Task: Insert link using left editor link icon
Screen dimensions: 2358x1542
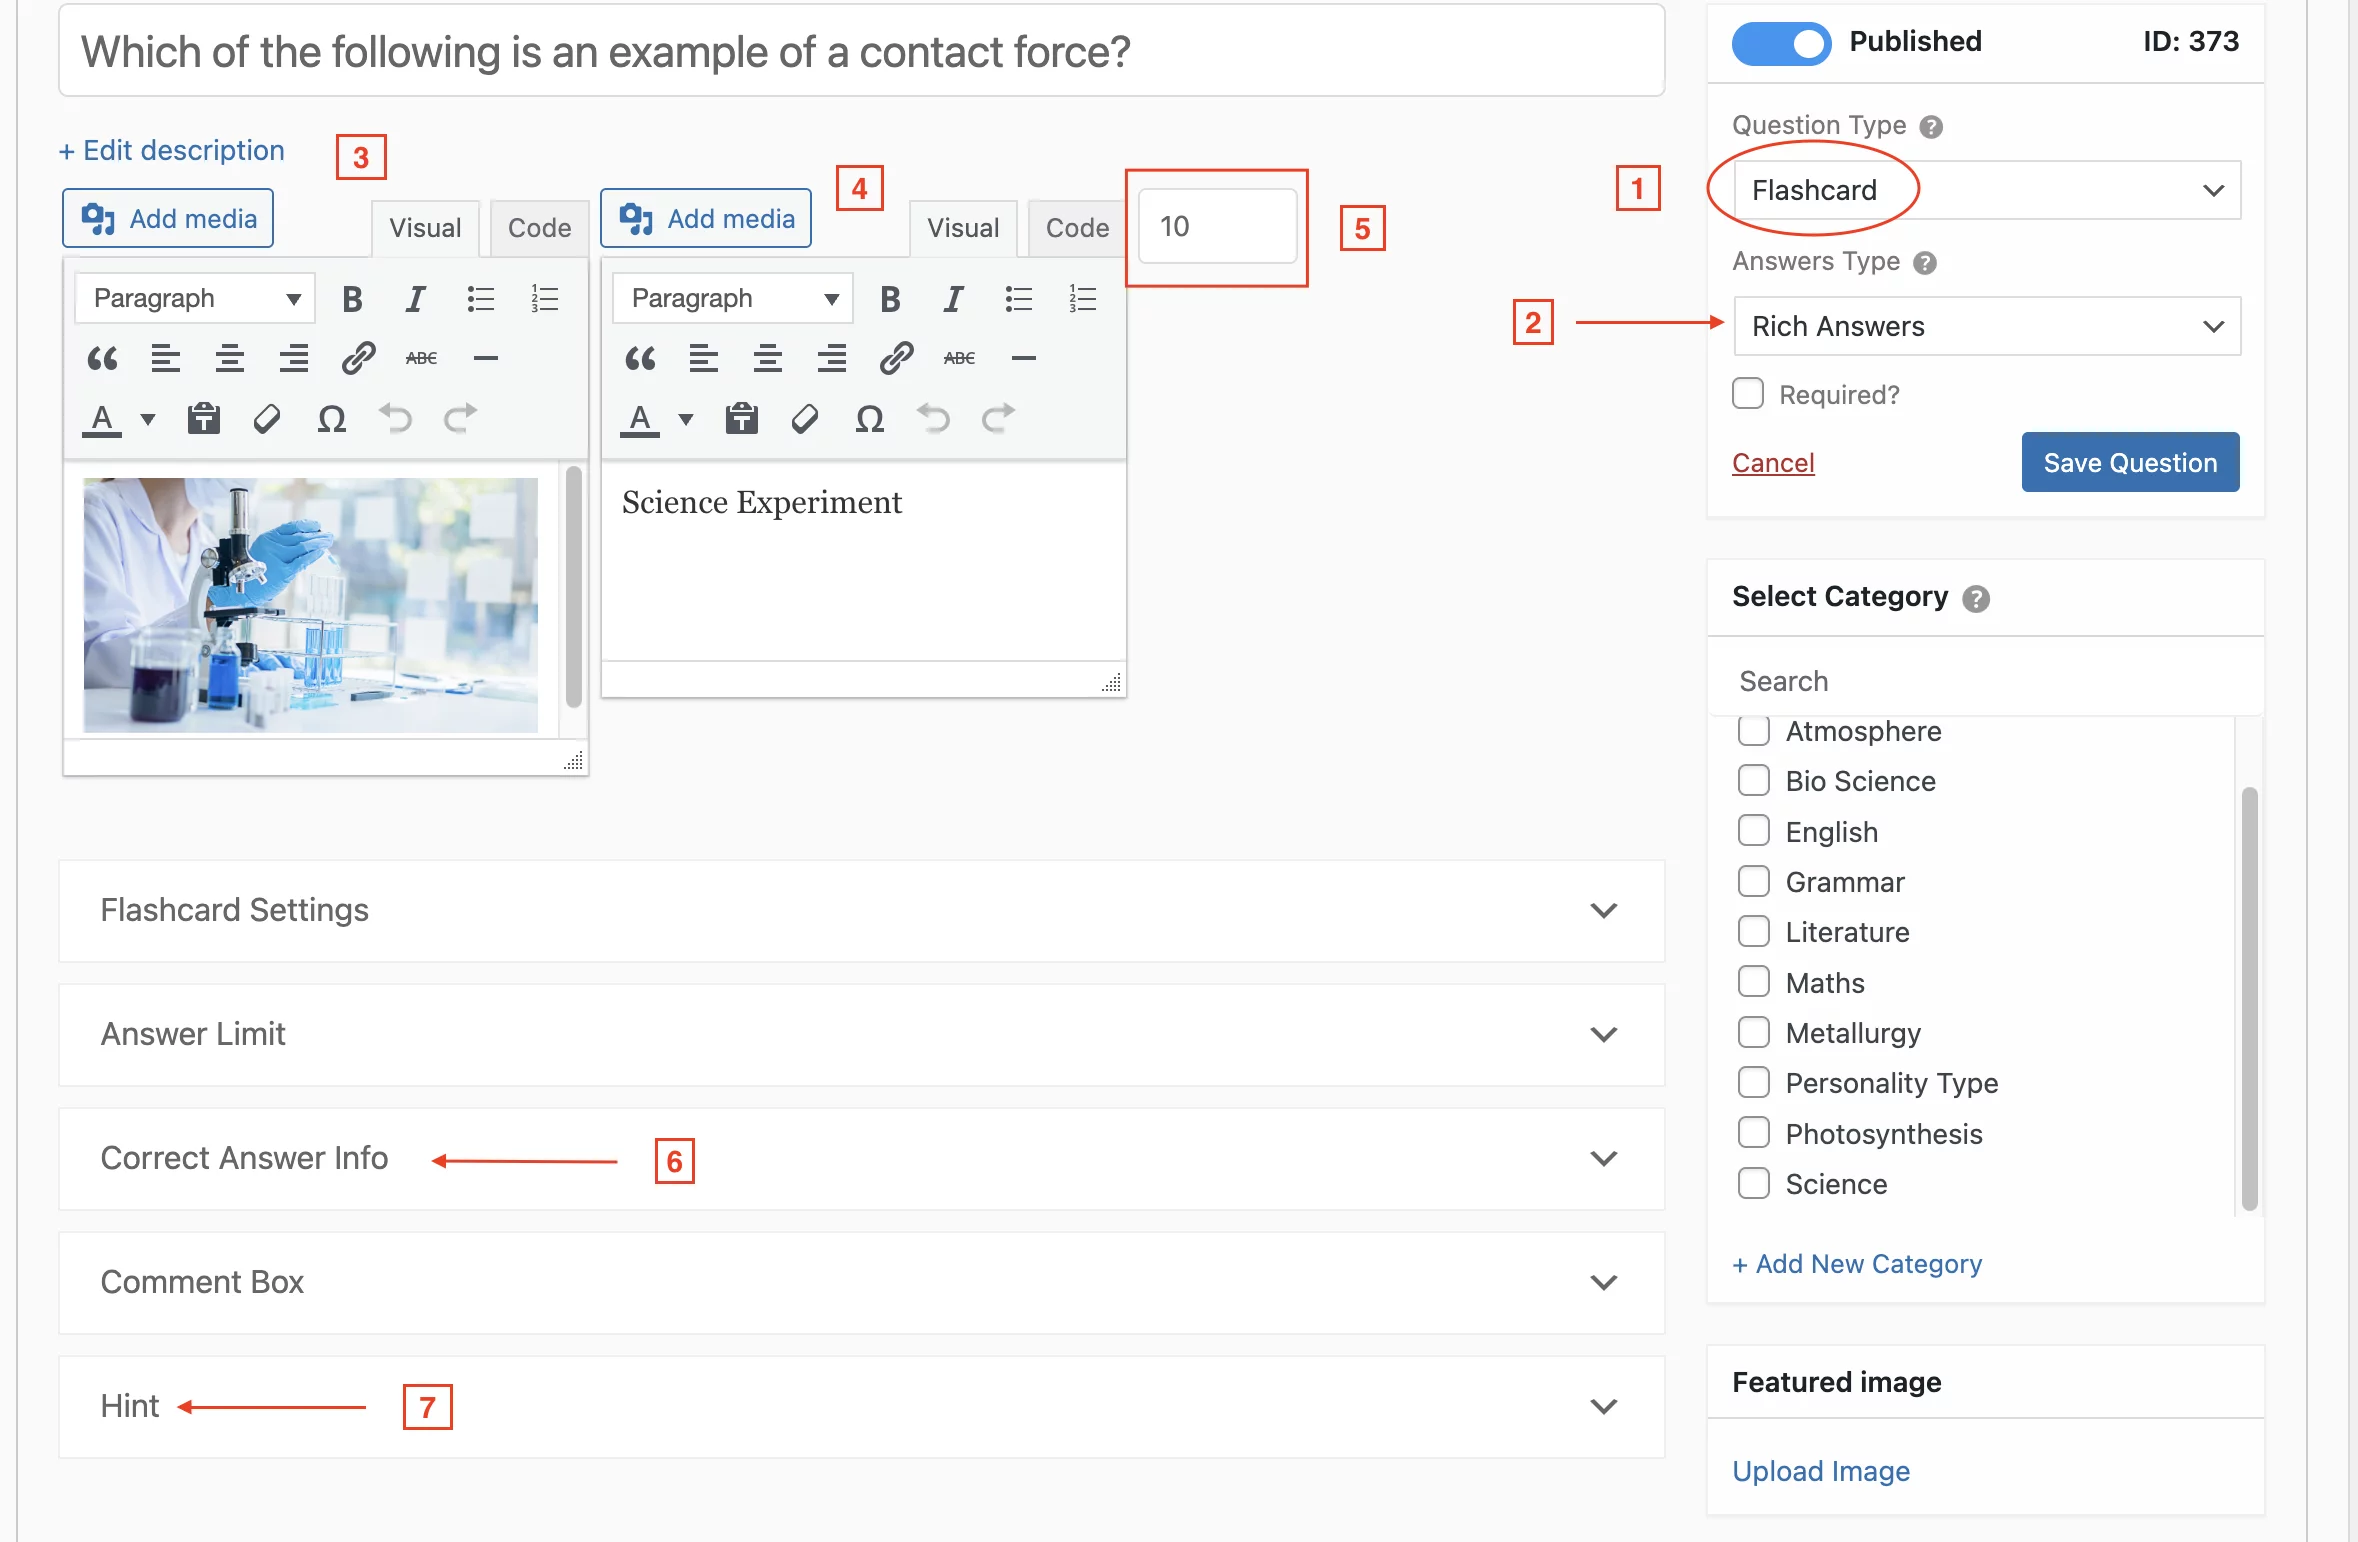Action: [358, 358]
